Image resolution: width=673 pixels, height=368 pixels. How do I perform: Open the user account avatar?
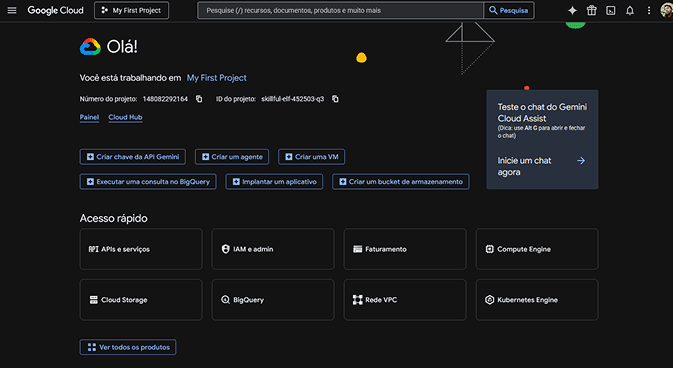(667, 10)
